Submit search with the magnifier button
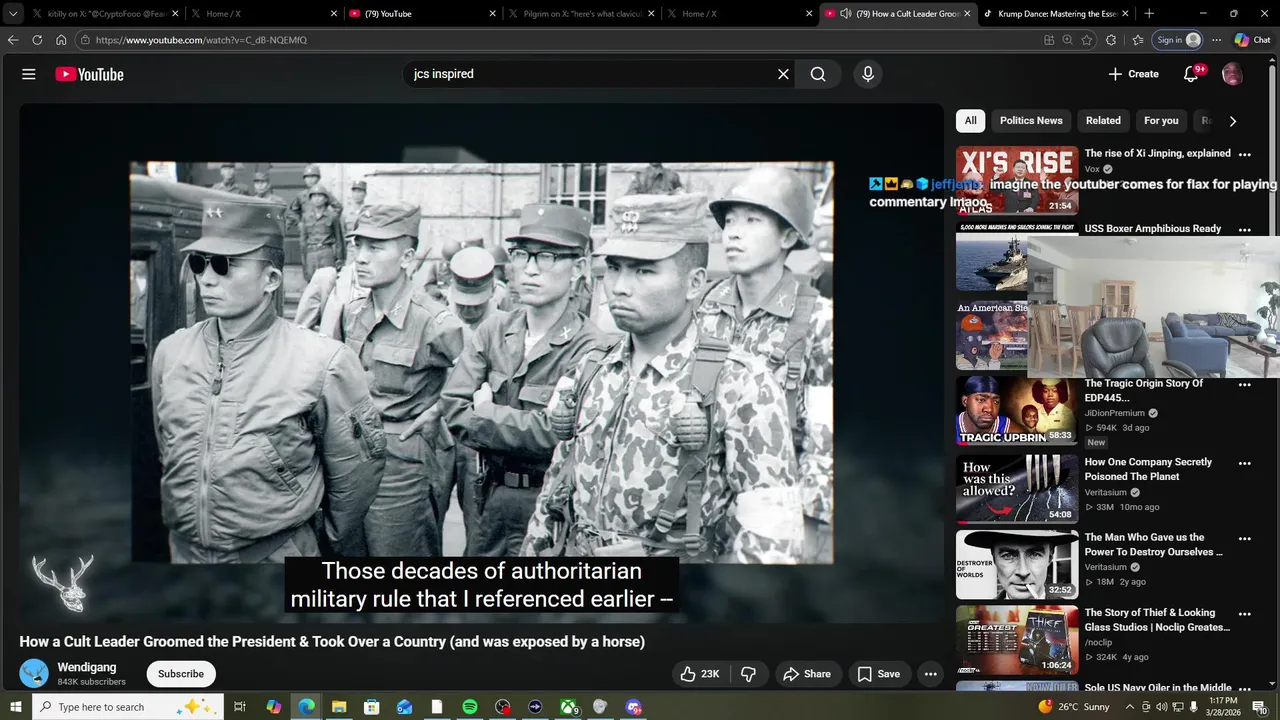Viewport: 1280px width, 720px height. (818, 74)
